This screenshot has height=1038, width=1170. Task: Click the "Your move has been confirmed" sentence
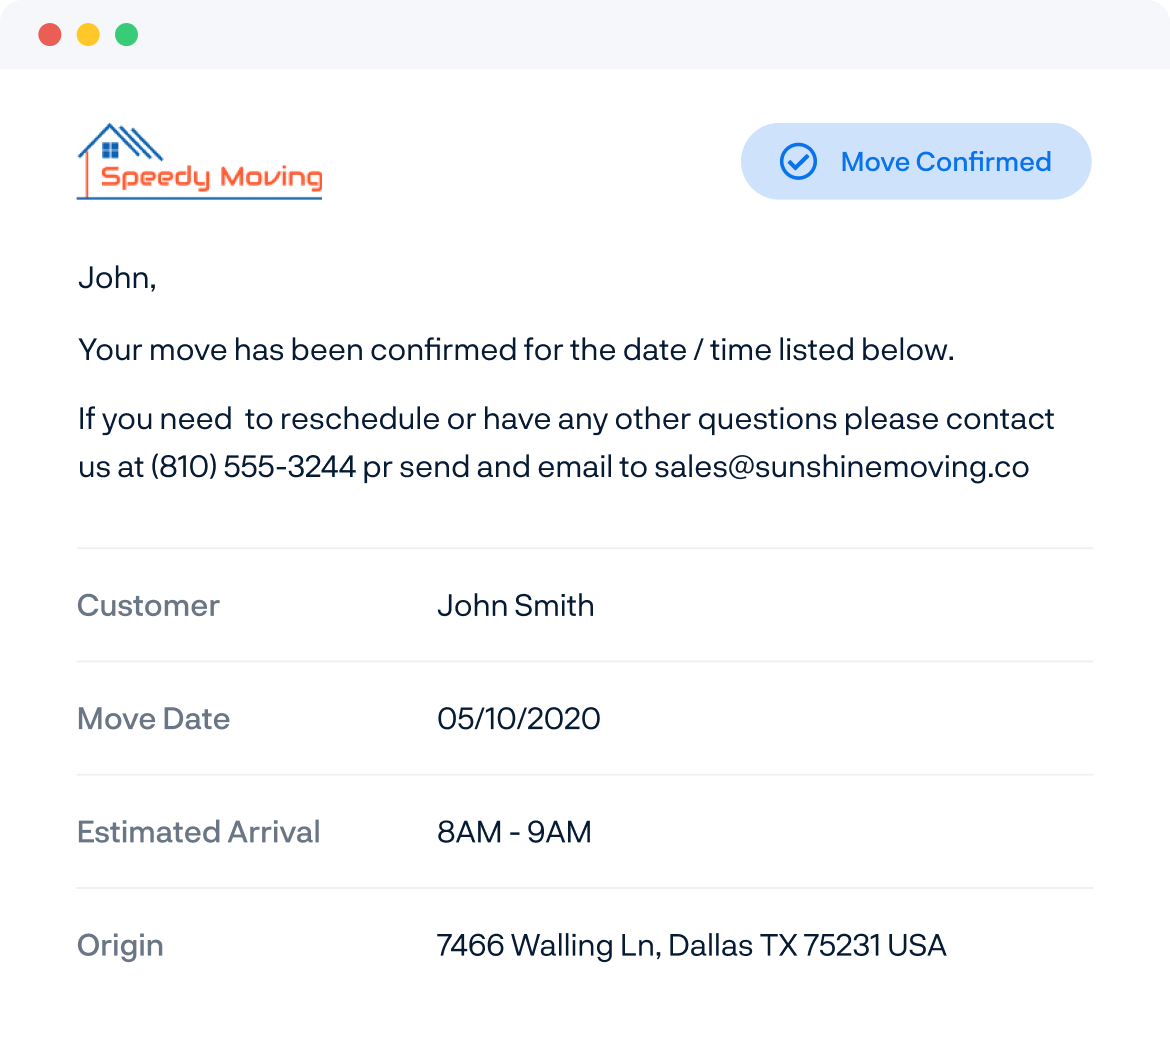click(516, 350)
